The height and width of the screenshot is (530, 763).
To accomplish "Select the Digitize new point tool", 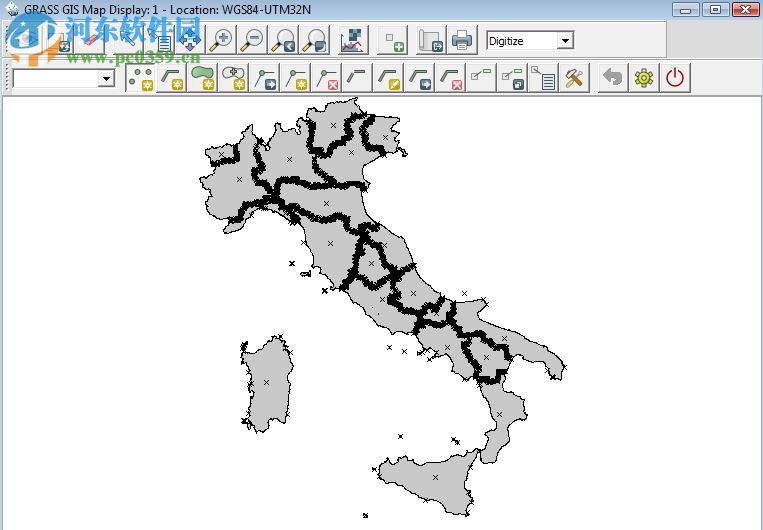I will [141, 78].
